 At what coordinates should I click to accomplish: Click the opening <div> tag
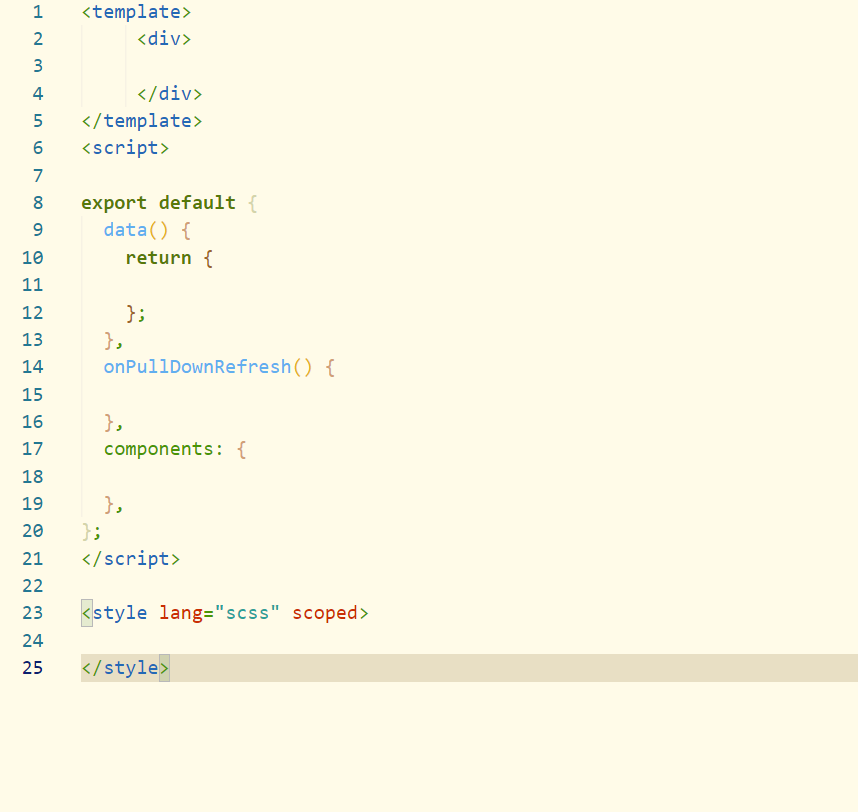pyautogui.click(x=164, y=39)
